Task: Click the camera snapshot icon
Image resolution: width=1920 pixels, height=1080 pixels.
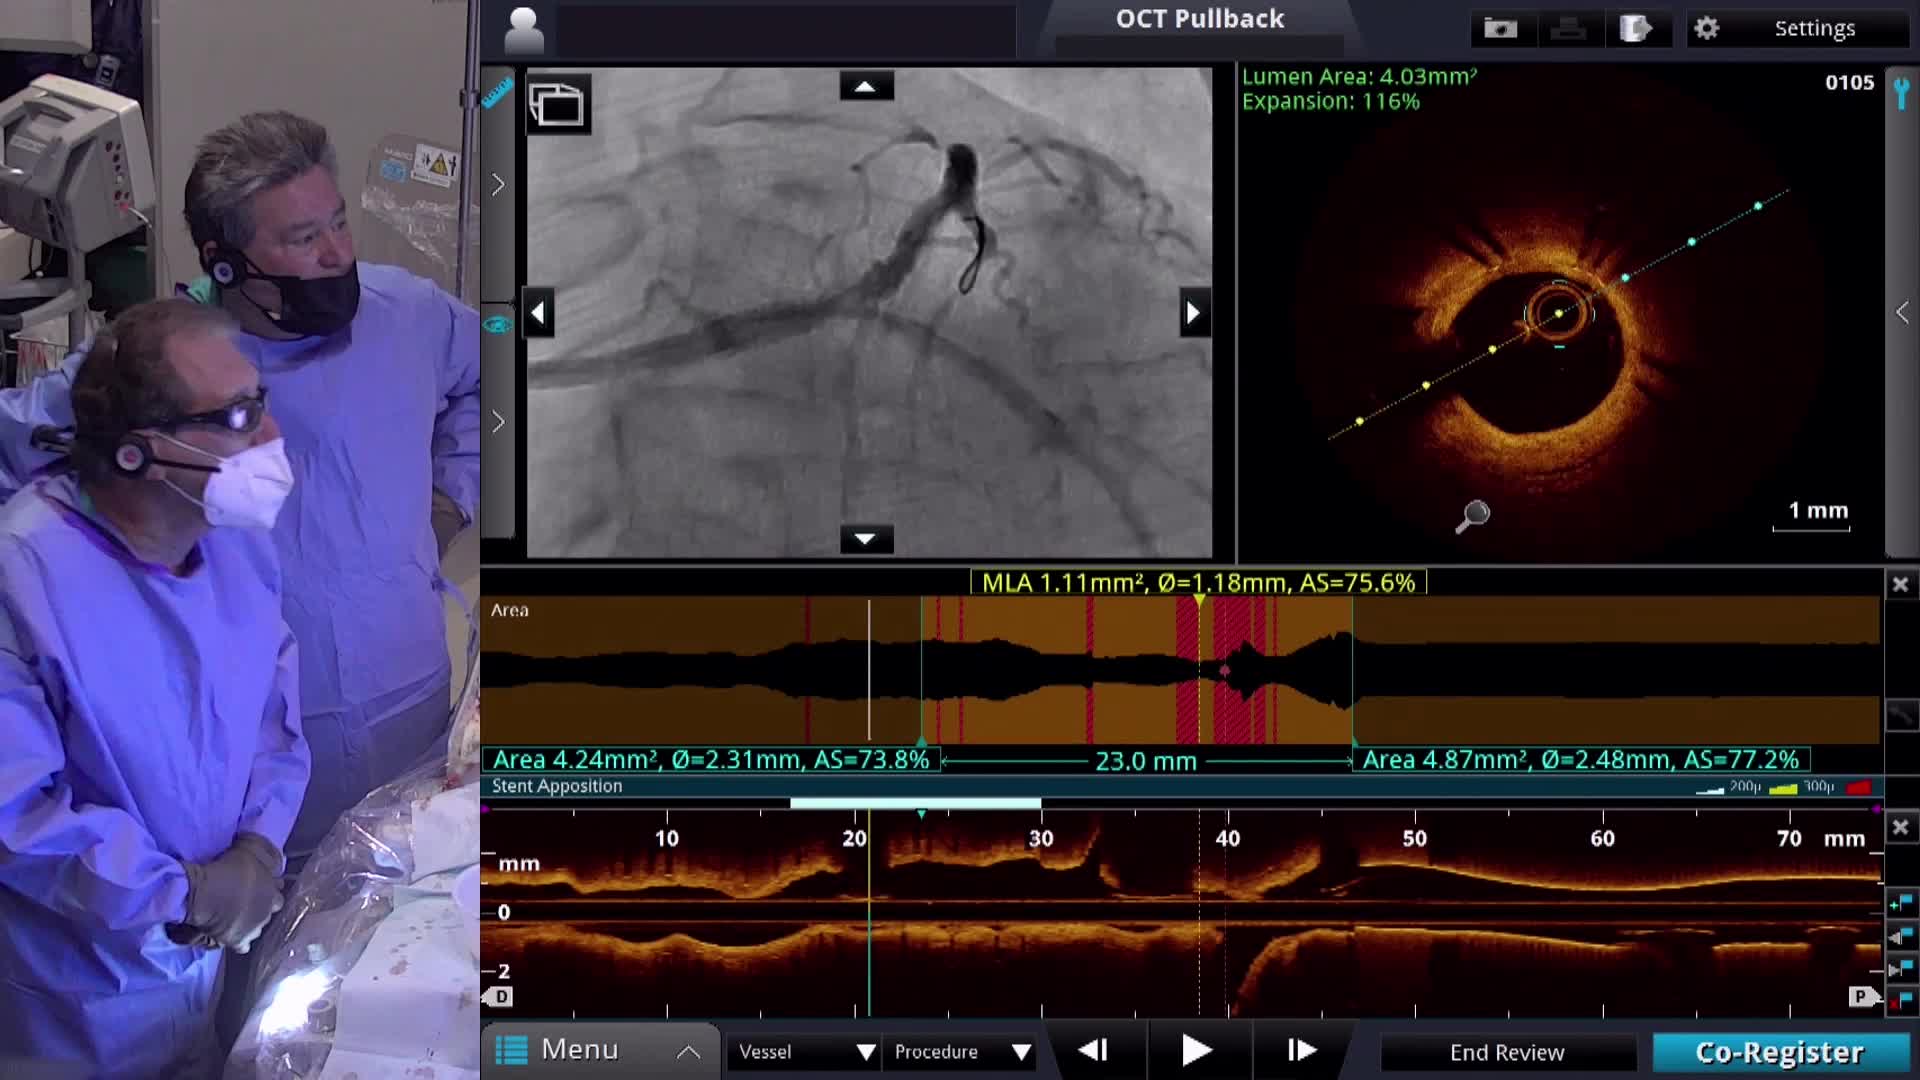Action: [1500, 28]
